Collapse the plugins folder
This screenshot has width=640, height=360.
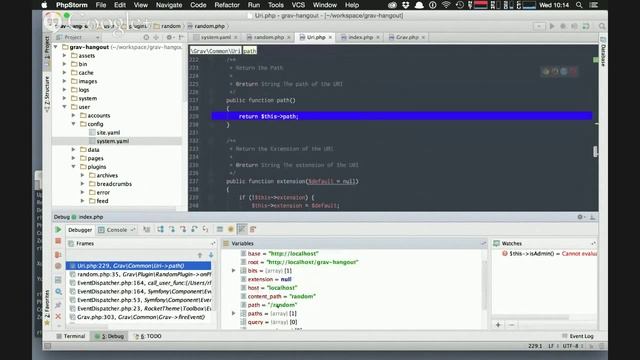73,167
